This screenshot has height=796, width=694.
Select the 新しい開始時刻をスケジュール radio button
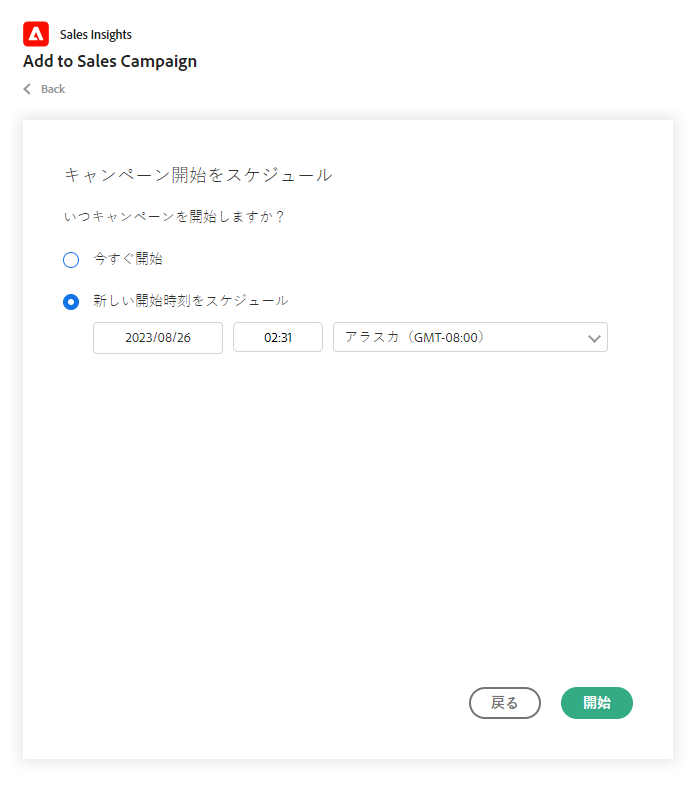(x=71, y=302)
